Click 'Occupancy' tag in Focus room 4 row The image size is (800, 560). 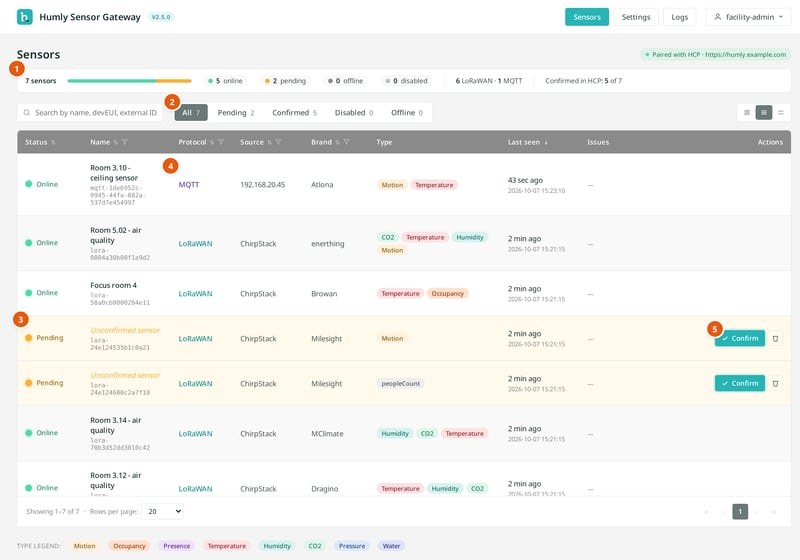(447, 294)
